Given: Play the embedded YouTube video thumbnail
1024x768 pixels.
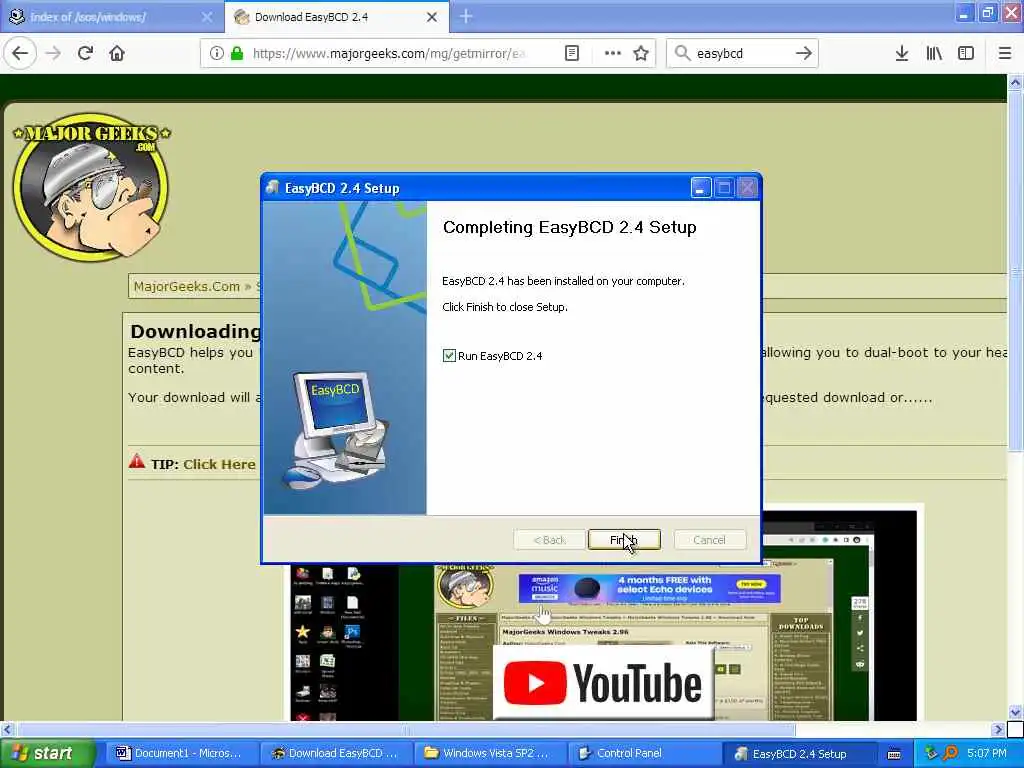Looking at the screenshot, I should (603, 684).
